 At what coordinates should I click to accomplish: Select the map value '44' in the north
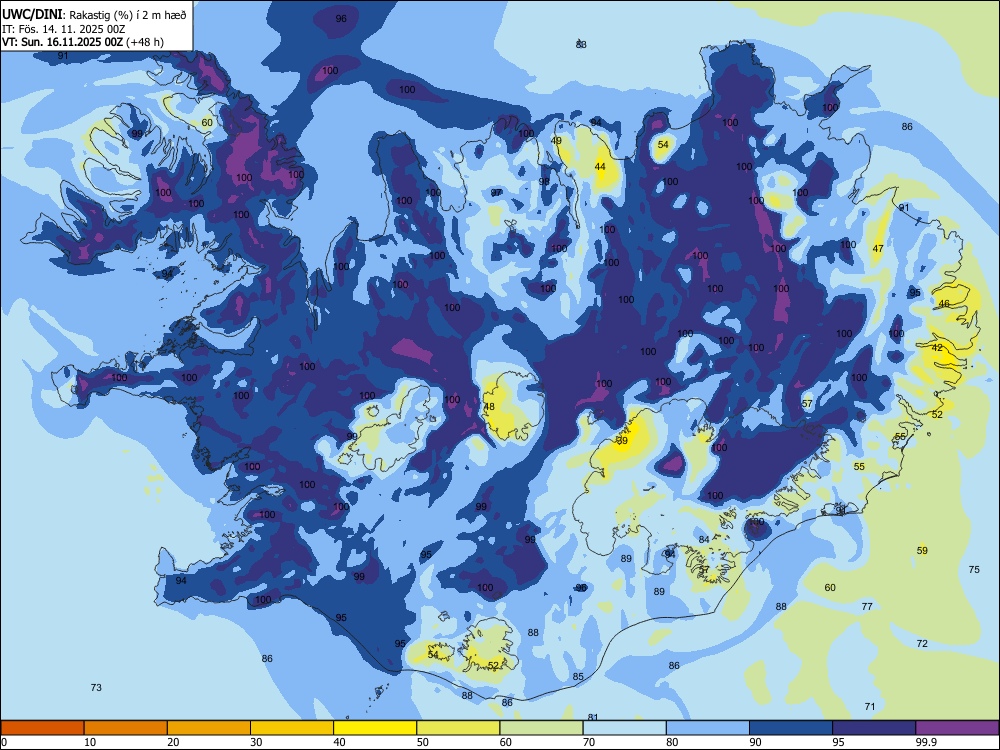tap(600, 166)
